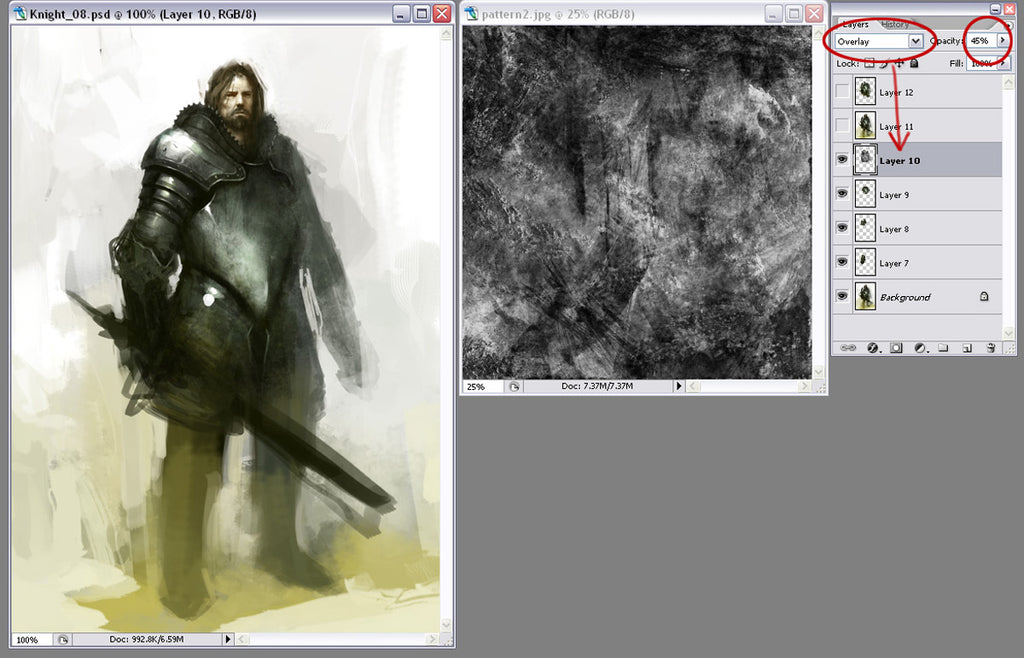
Task: Switch to the History tab
Action: [895, 25]
